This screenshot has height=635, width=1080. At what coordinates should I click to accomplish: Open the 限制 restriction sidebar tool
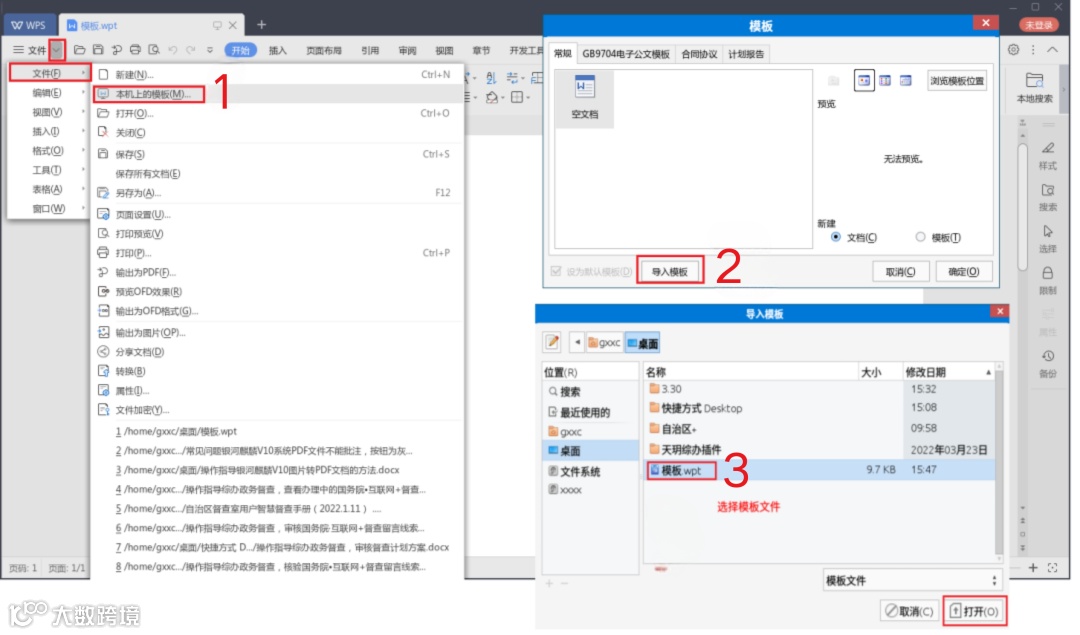1048,281
